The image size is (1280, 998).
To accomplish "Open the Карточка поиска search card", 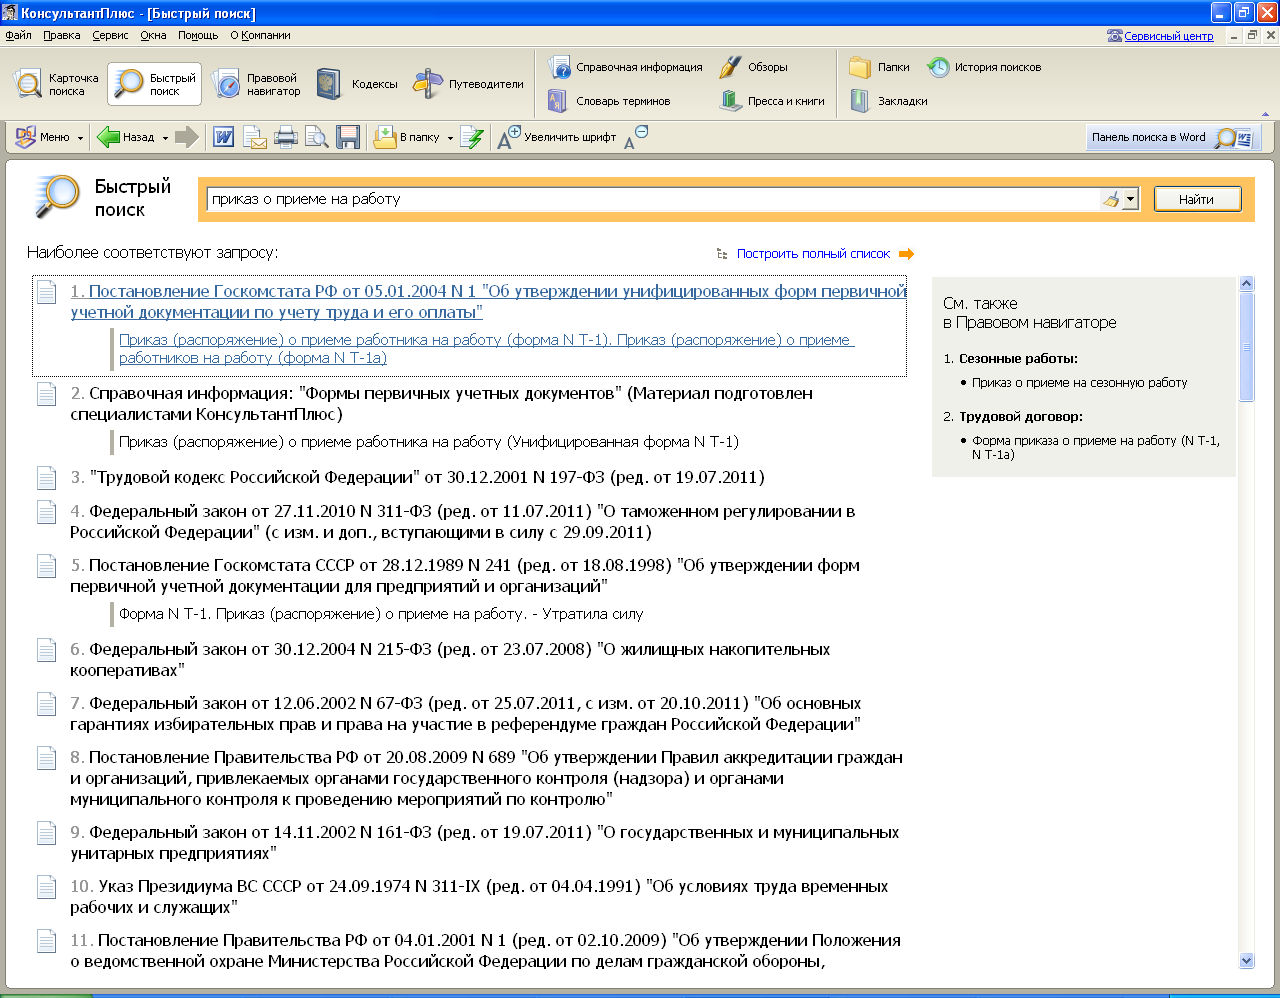I will pos(57,84).
